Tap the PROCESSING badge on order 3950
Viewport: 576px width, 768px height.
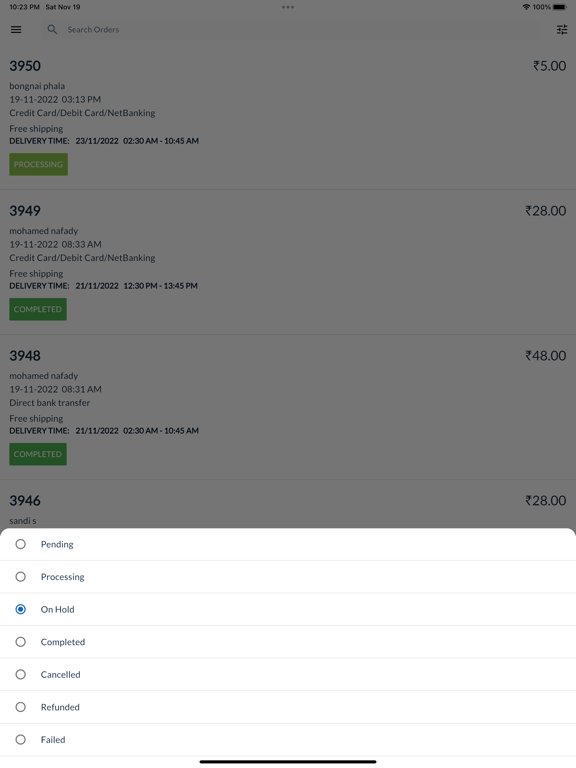click(x=39, y=164)
